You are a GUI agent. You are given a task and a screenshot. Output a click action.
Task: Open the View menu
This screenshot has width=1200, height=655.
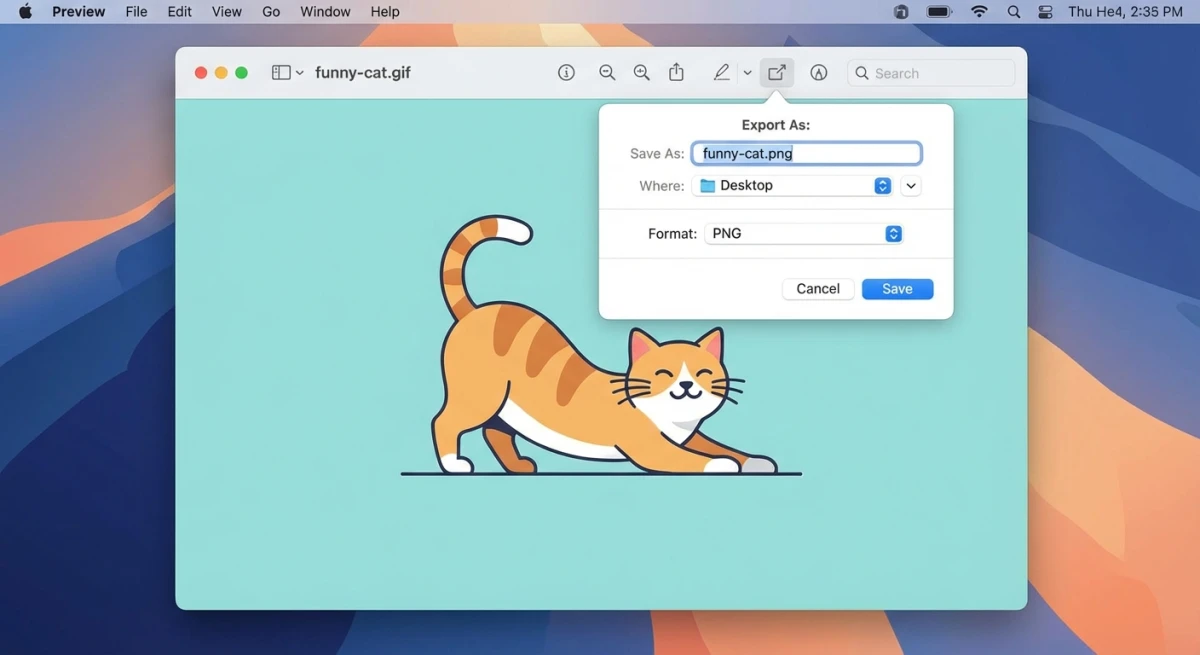[x=227, y=12]
